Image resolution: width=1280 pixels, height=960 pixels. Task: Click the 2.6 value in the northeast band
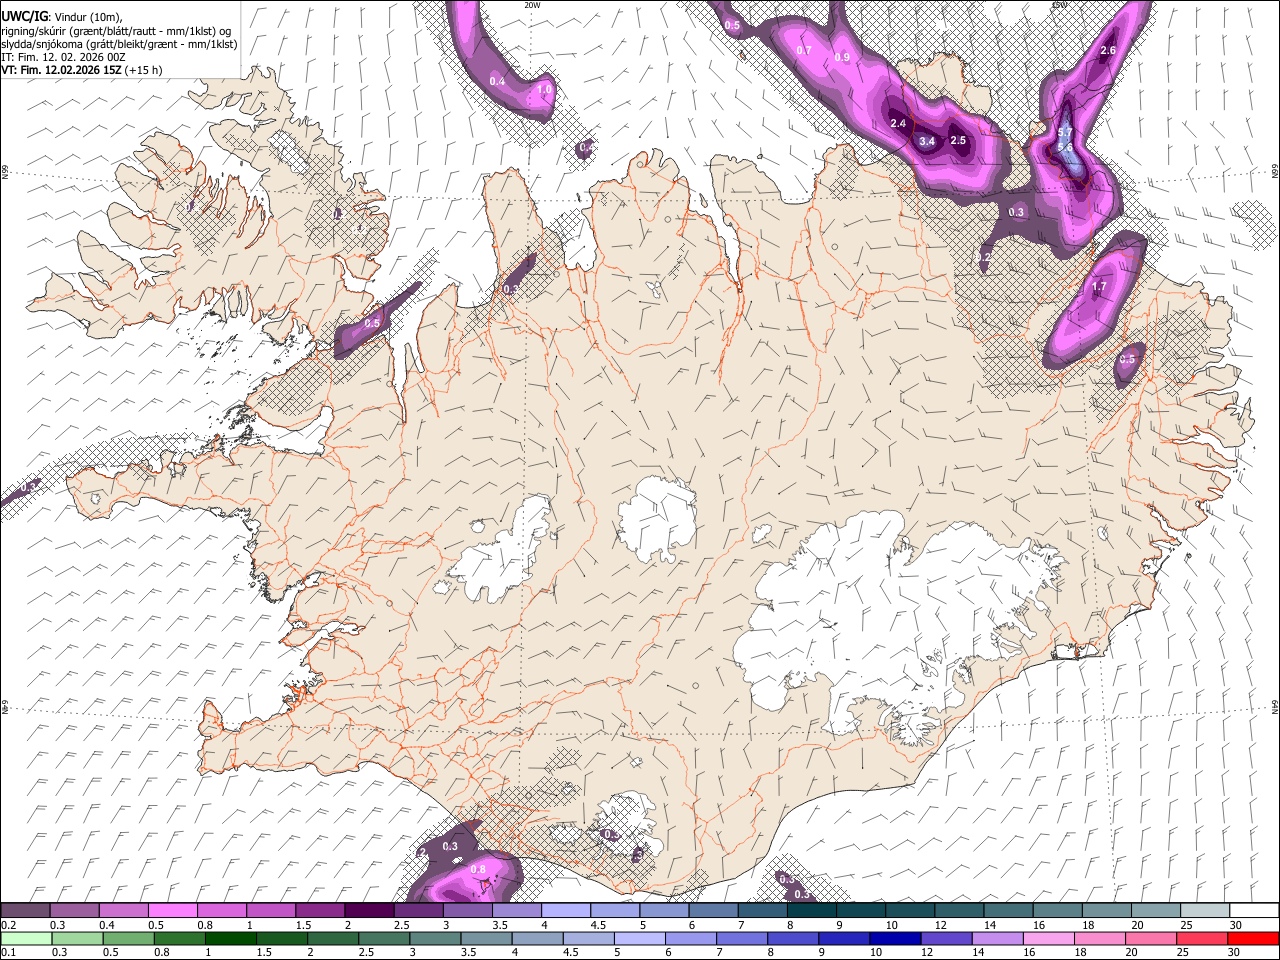coord(1108,50)
